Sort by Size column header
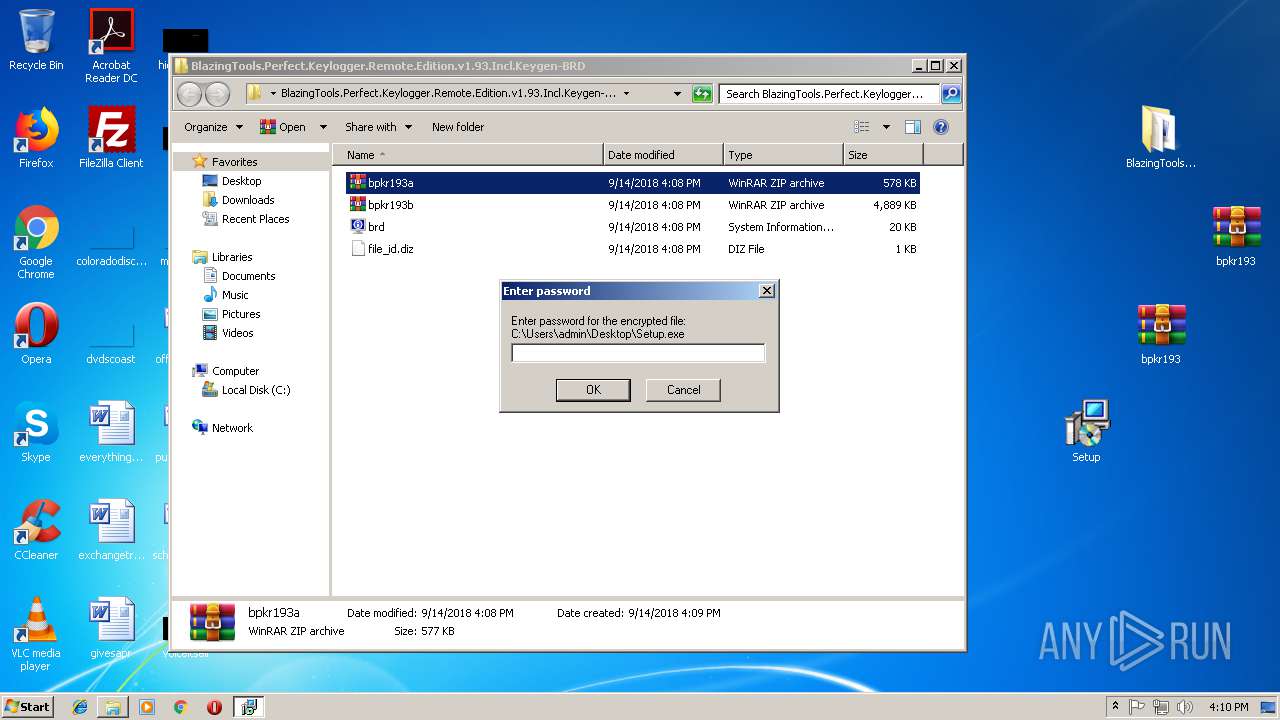 883,155
